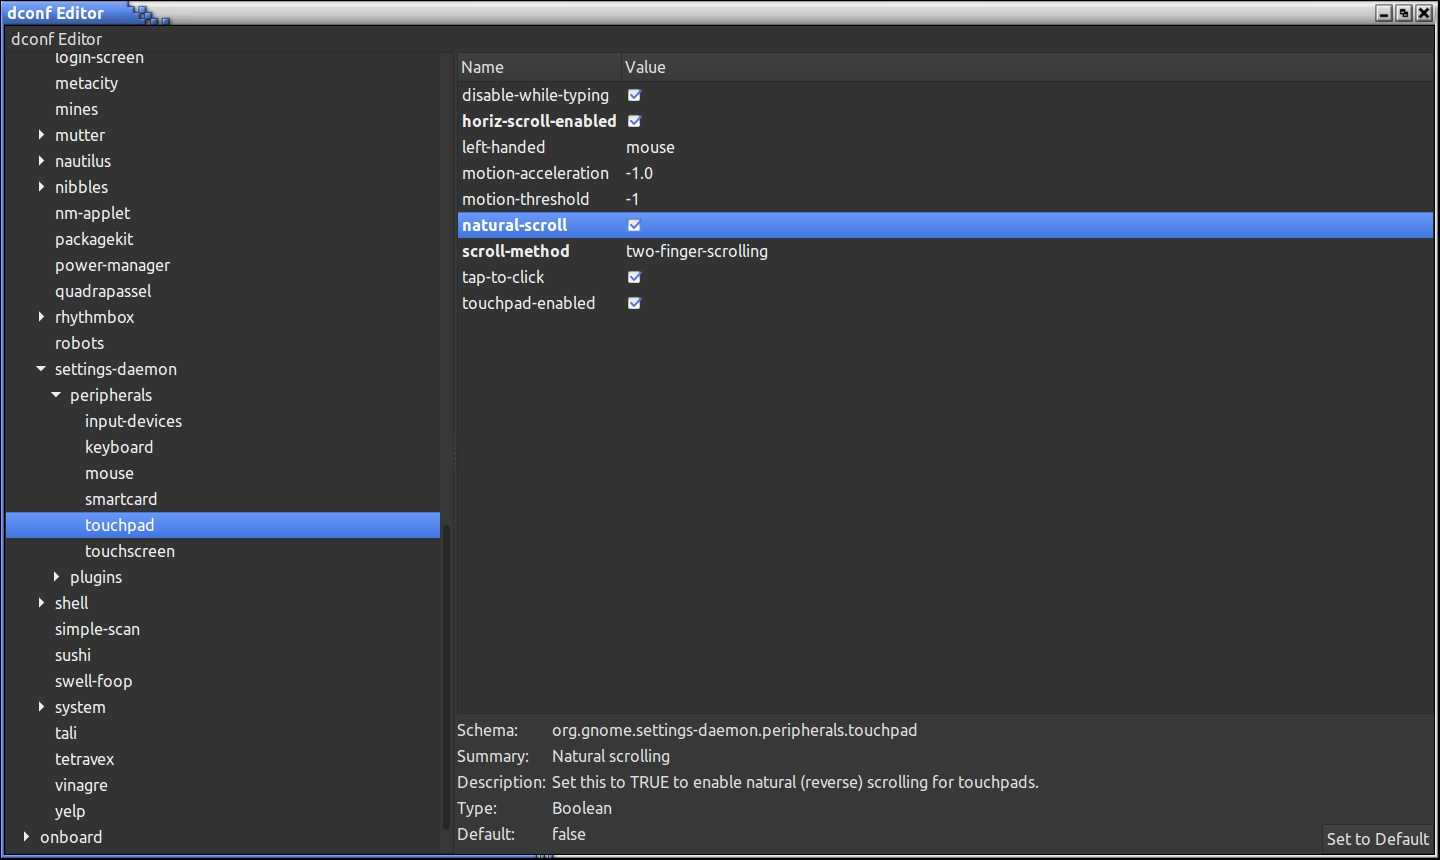Expand the mutter tree node
The height and width of the screenshot is (860, 1440).
tap(41, 135)
